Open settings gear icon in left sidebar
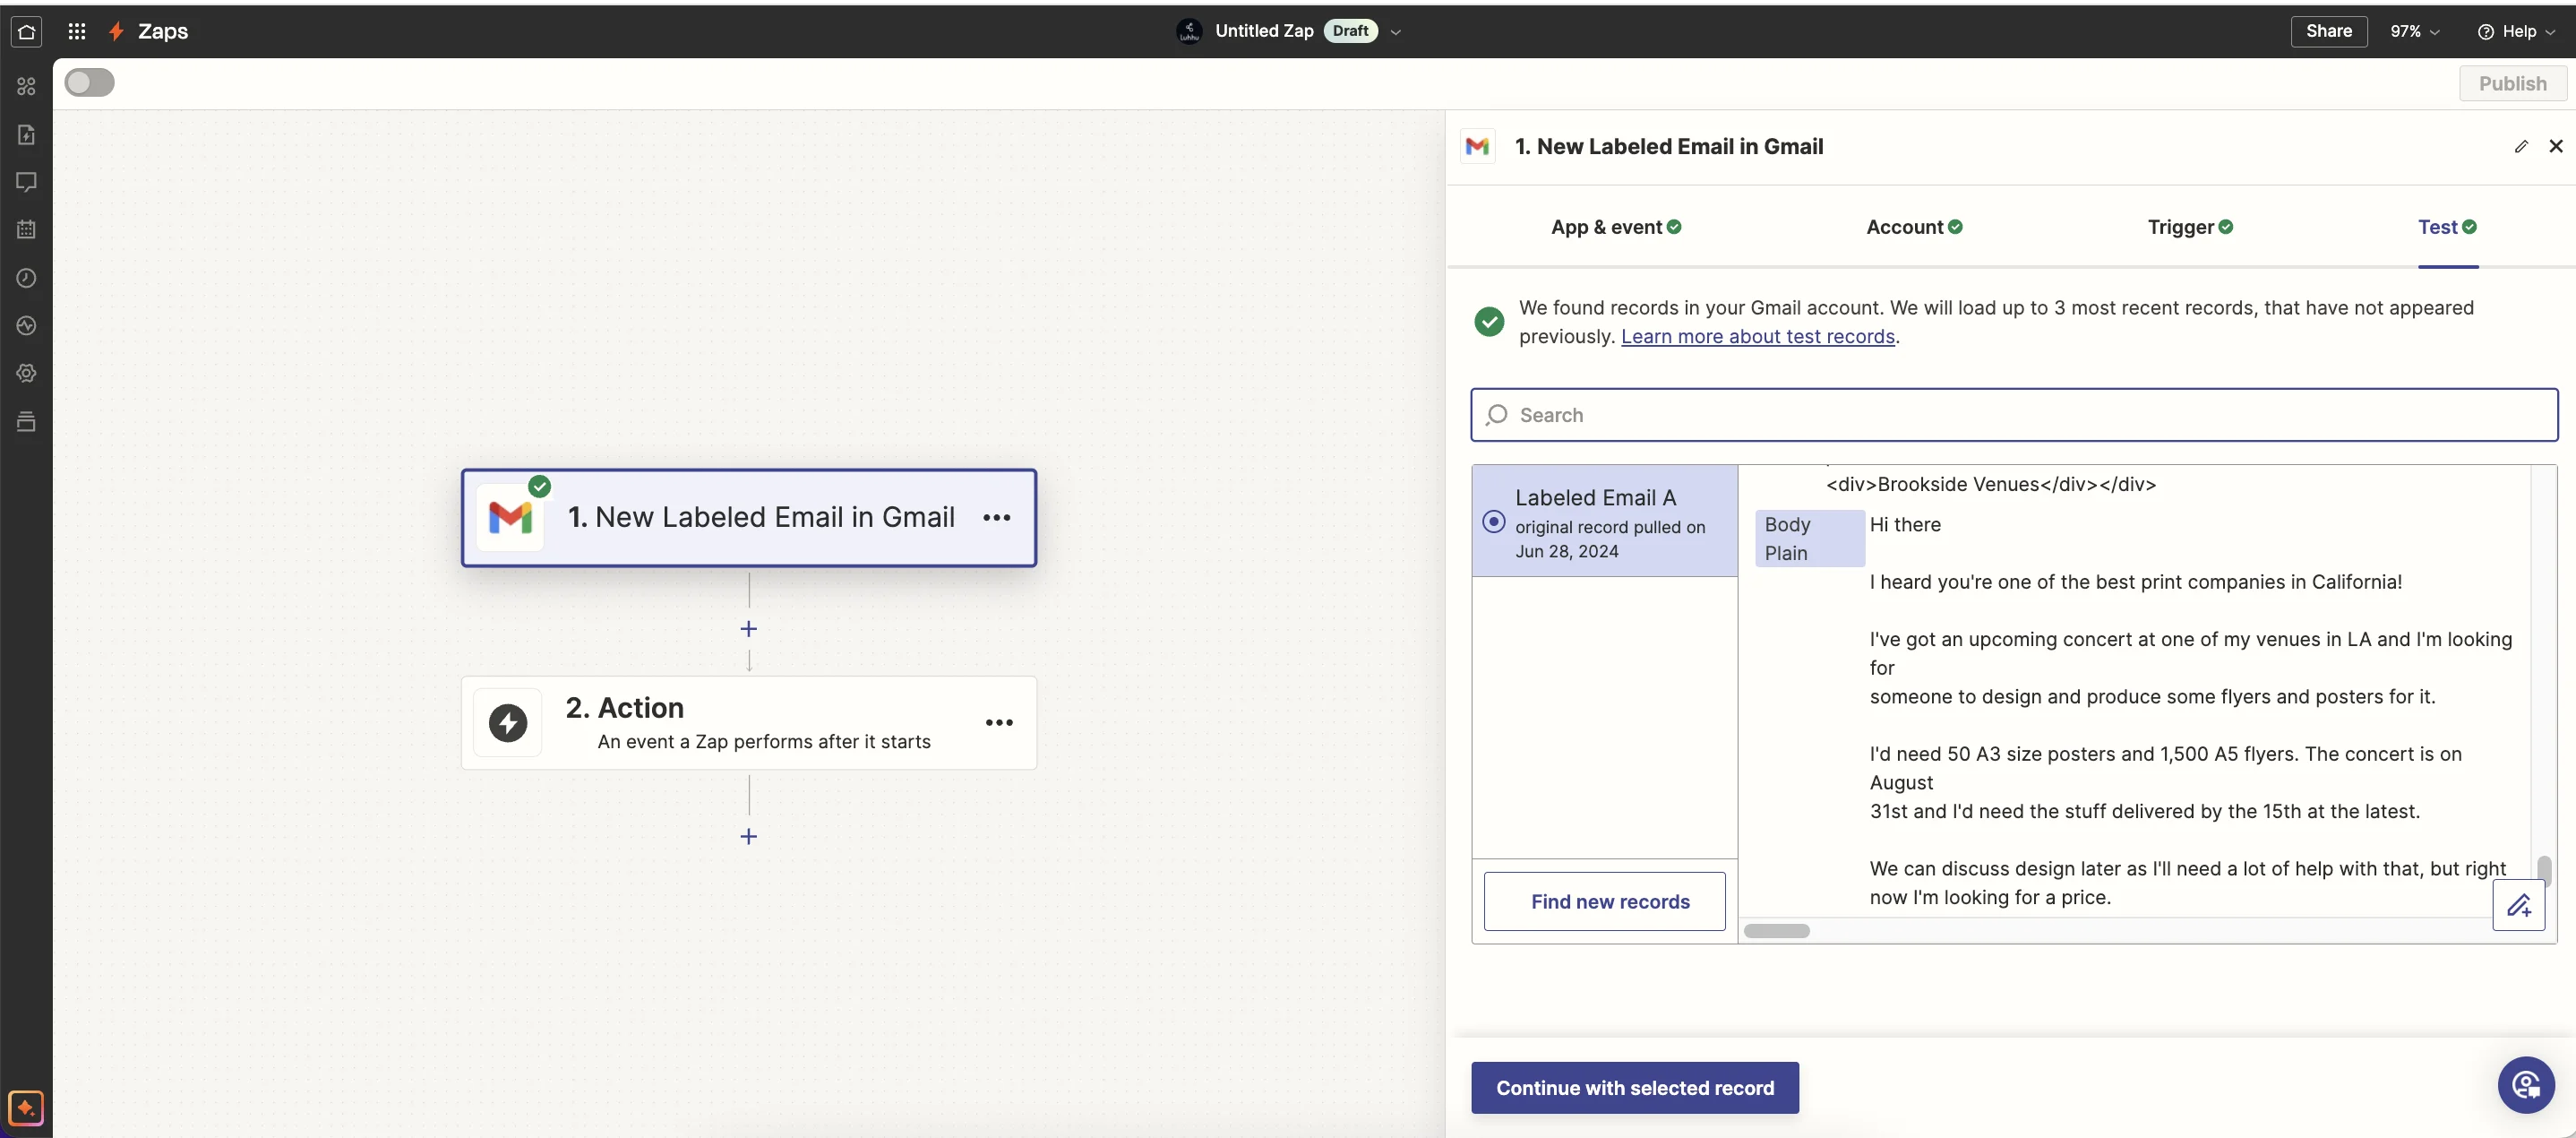The image size is (2576, 1138). pos(27,373)
